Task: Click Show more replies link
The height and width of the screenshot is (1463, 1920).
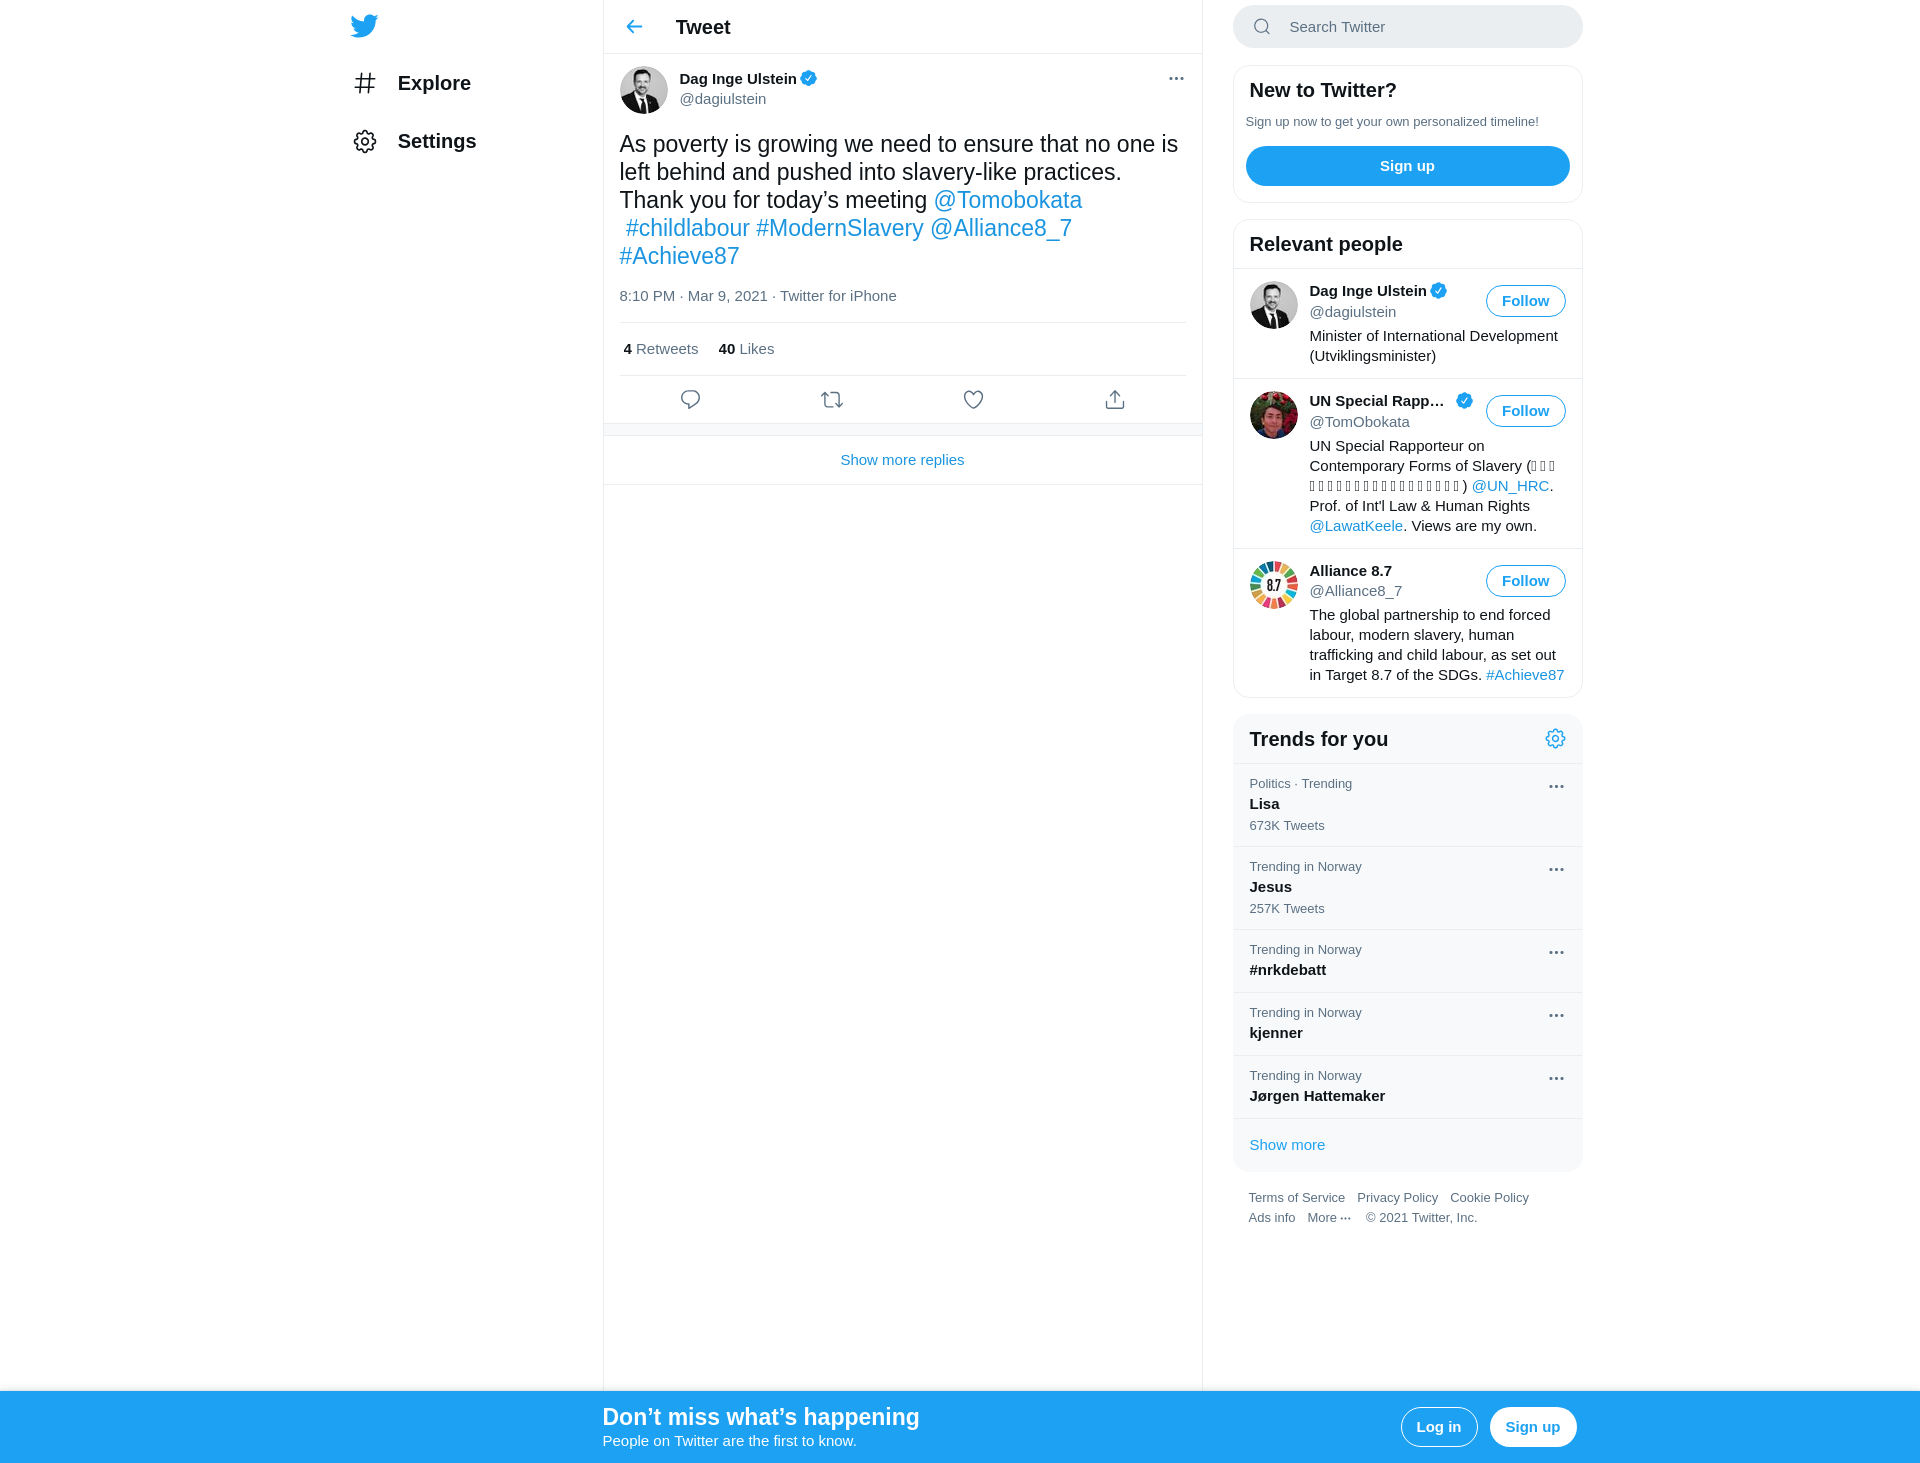Action: pos(902,460)
